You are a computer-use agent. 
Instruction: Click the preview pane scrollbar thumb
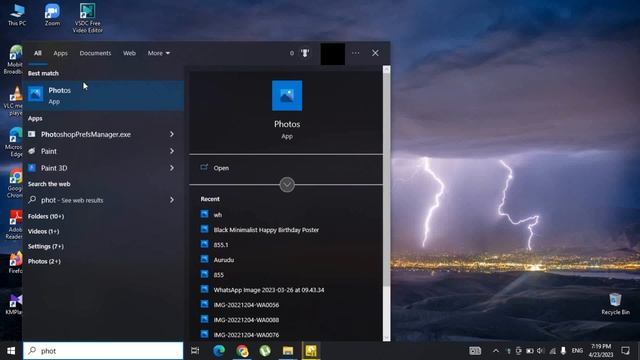coord(387,180)
